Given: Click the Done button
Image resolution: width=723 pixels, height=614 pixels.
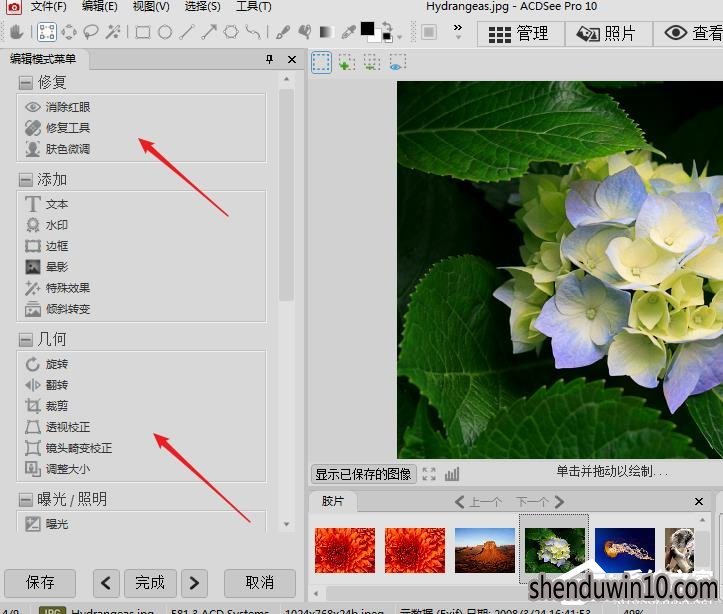Looking at the screenshot, I should click(150, 583).
